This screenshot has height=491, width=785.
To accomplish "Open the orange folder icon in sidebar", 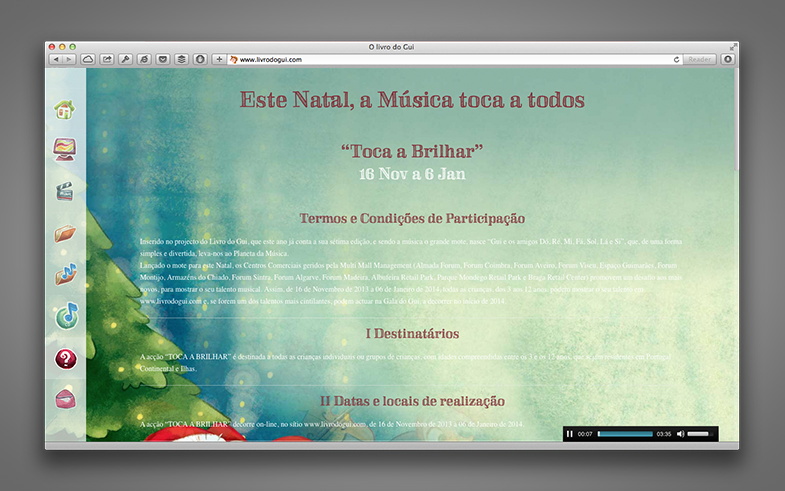I will click(65, 233).
